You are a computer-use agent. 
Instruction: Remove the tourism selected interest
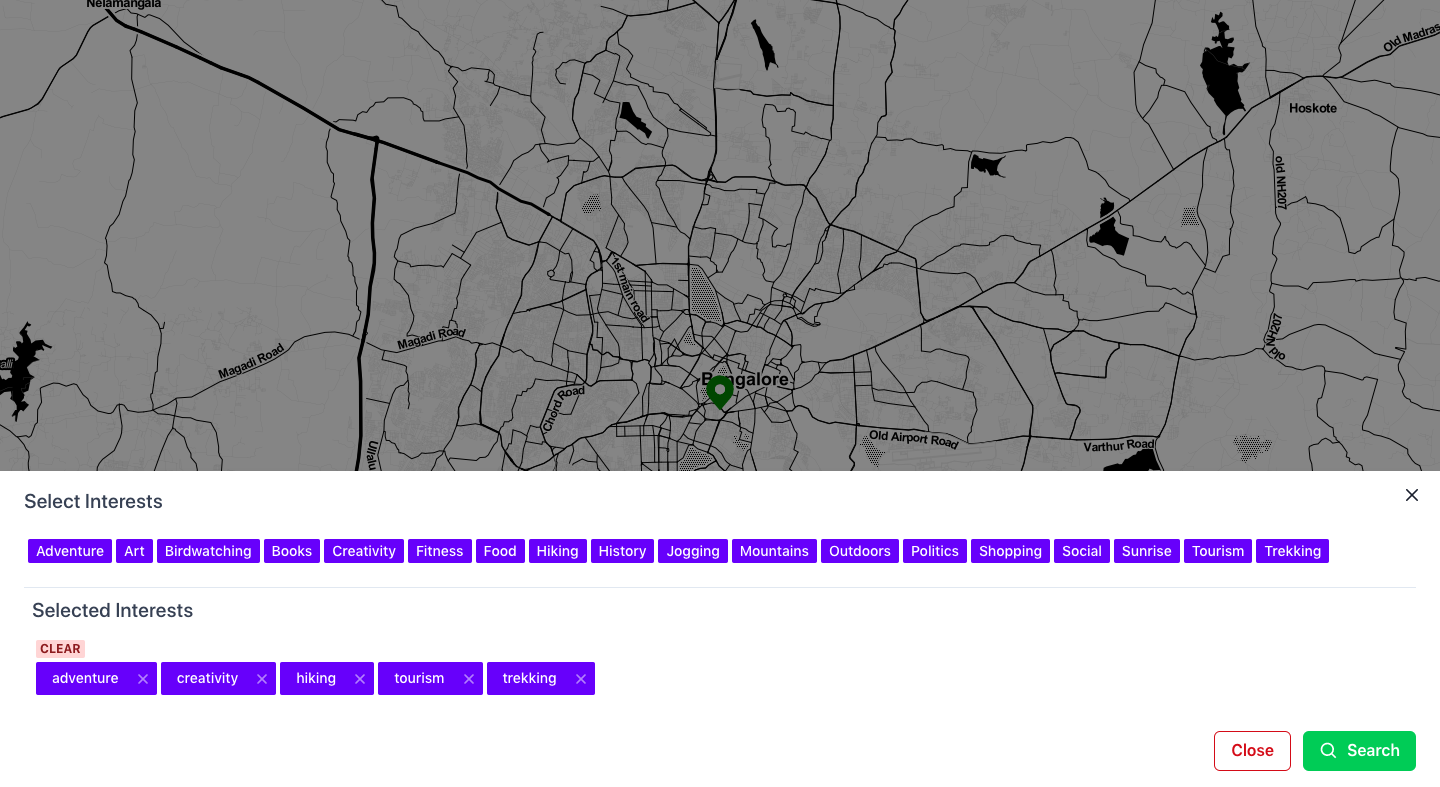point(469,679)
